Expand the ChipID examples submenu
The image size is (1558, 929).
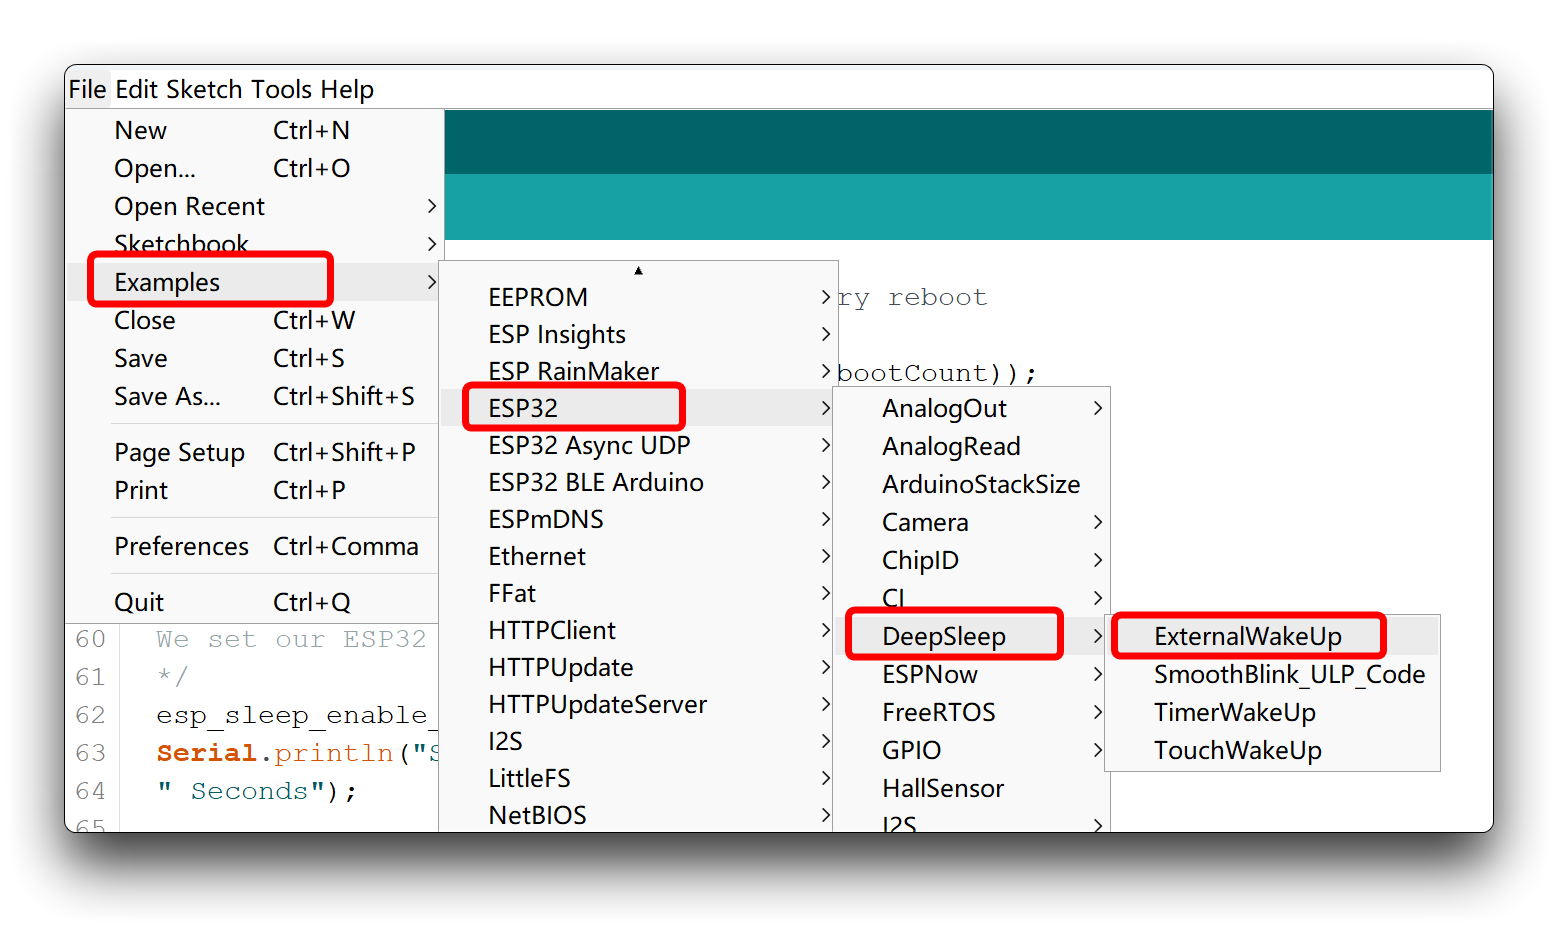(972, 560)
